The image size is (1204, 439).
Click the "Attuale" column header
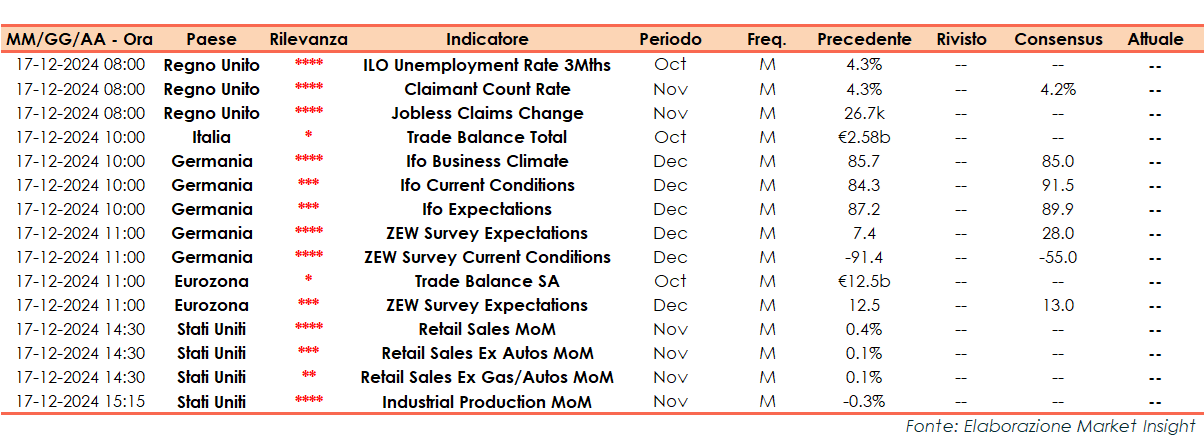coord(1155,39)
